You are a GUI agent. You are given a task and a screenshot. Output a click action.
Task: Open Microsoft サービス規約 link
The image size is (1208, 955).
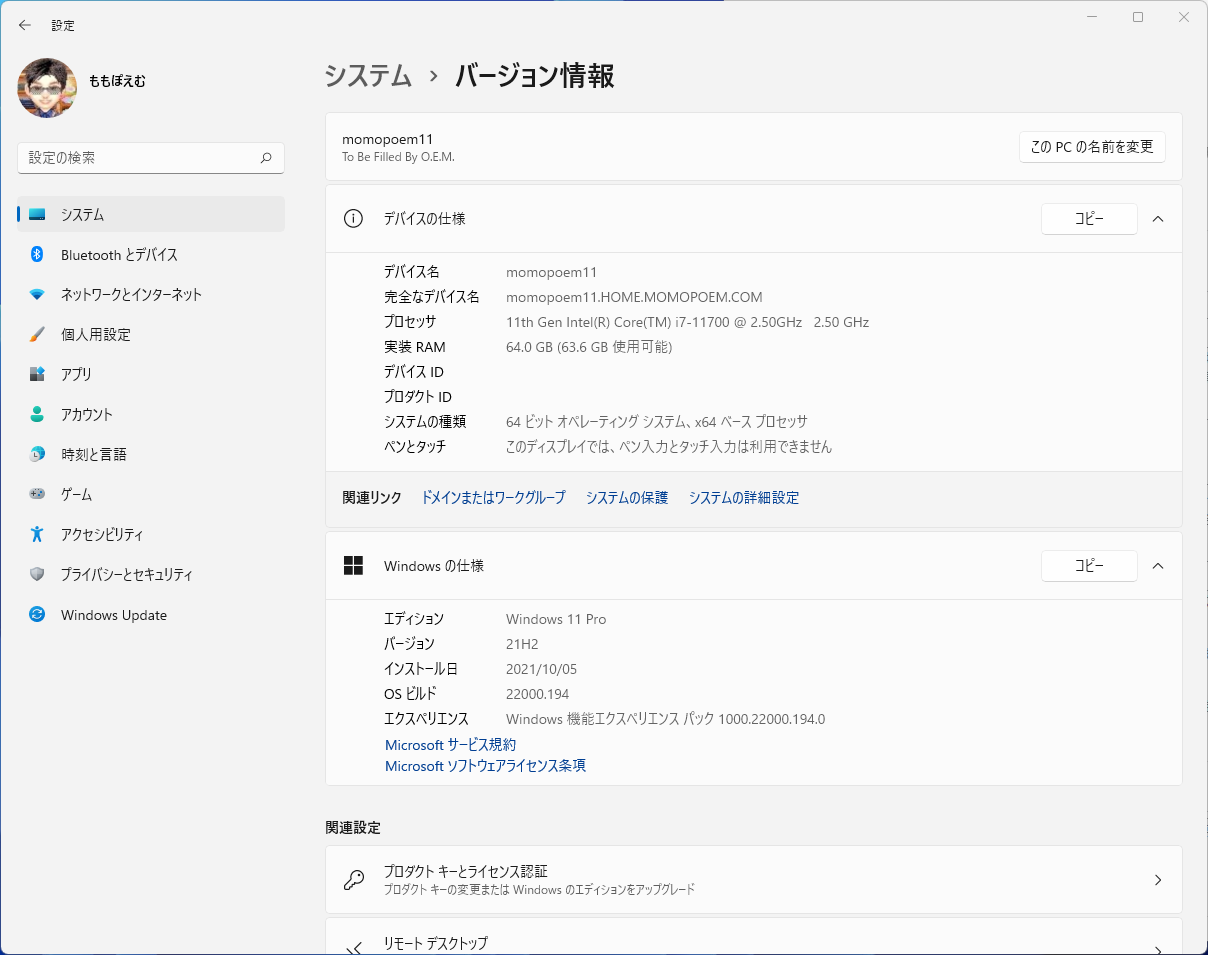tap(451, 745)
